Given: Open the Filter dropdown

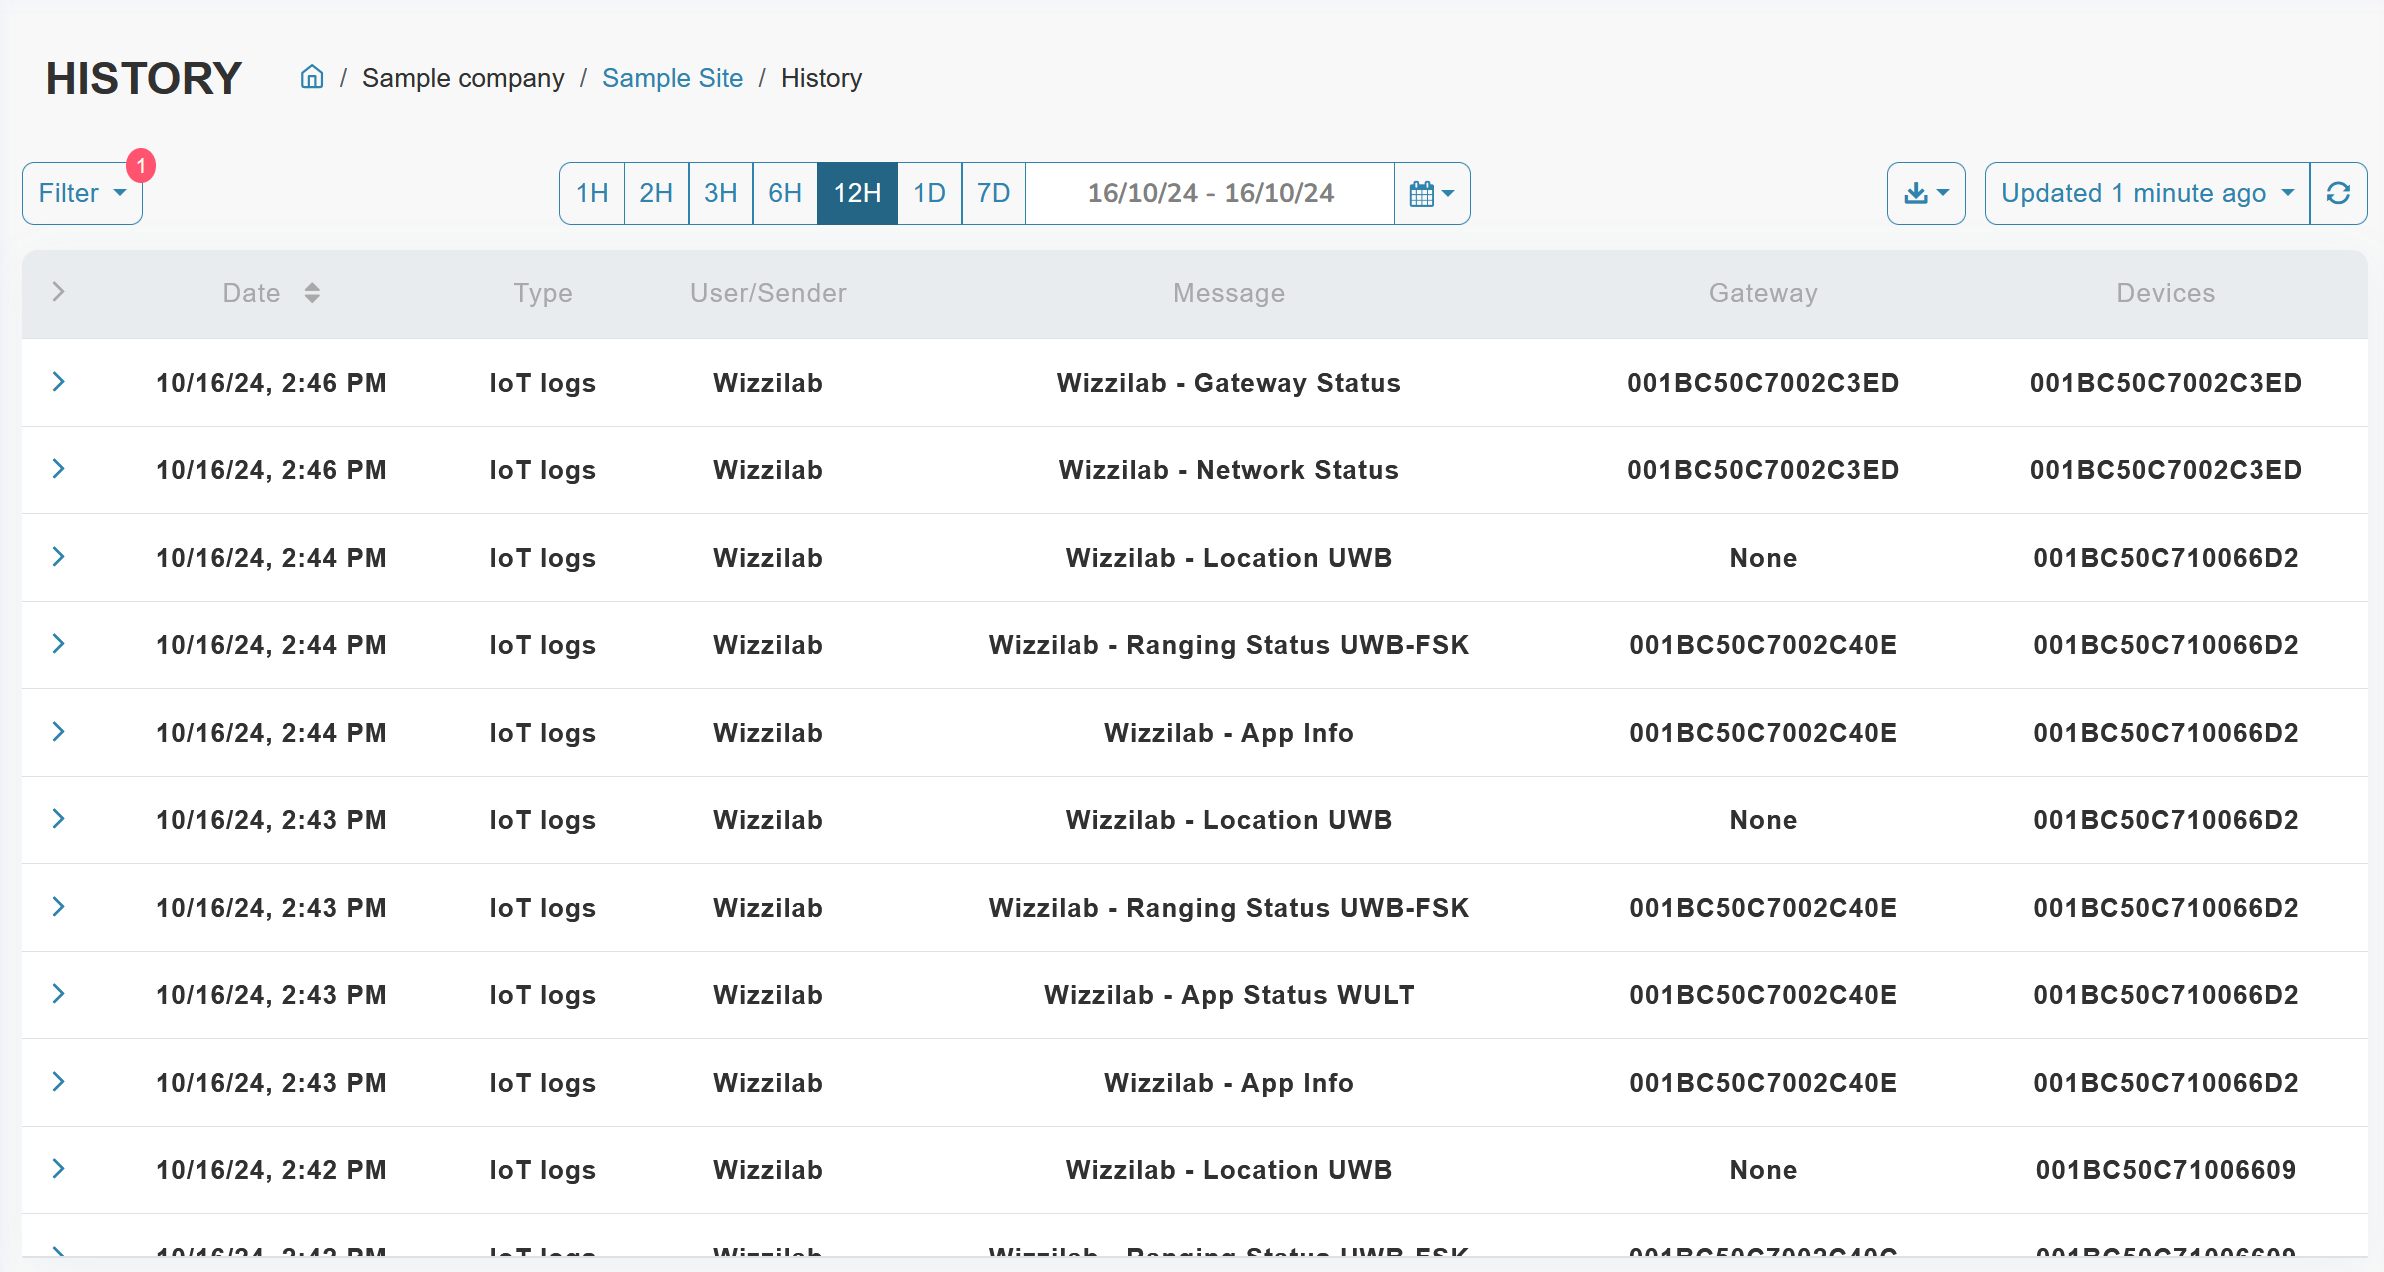Looking at the screenshot, I should pyautogui.click(x=82, y=193).
